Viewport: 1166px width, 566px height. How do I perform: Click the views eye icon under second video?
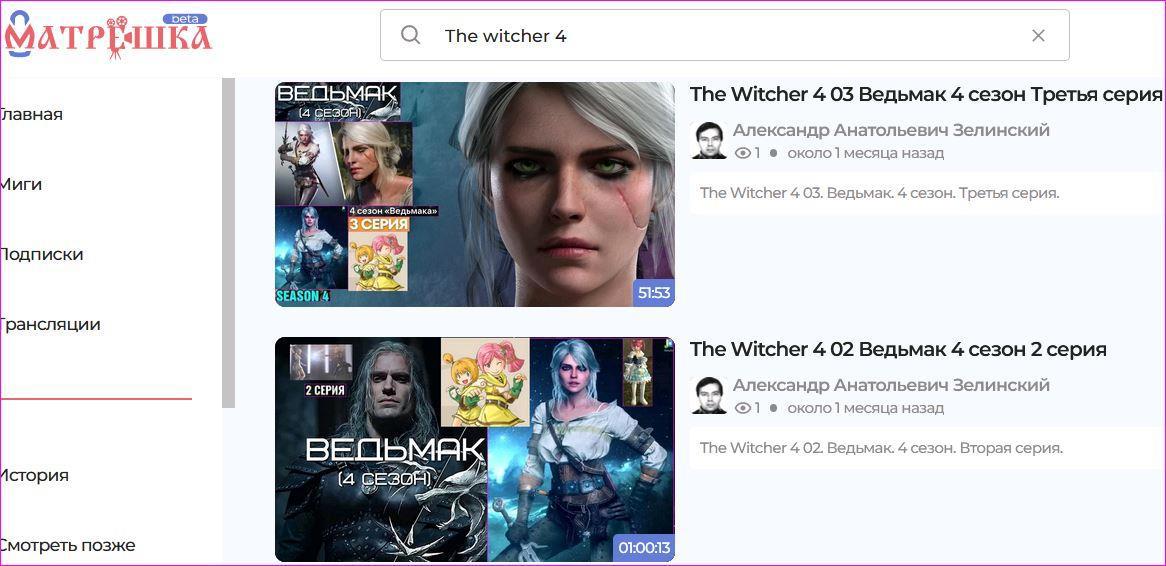(742, 408)
